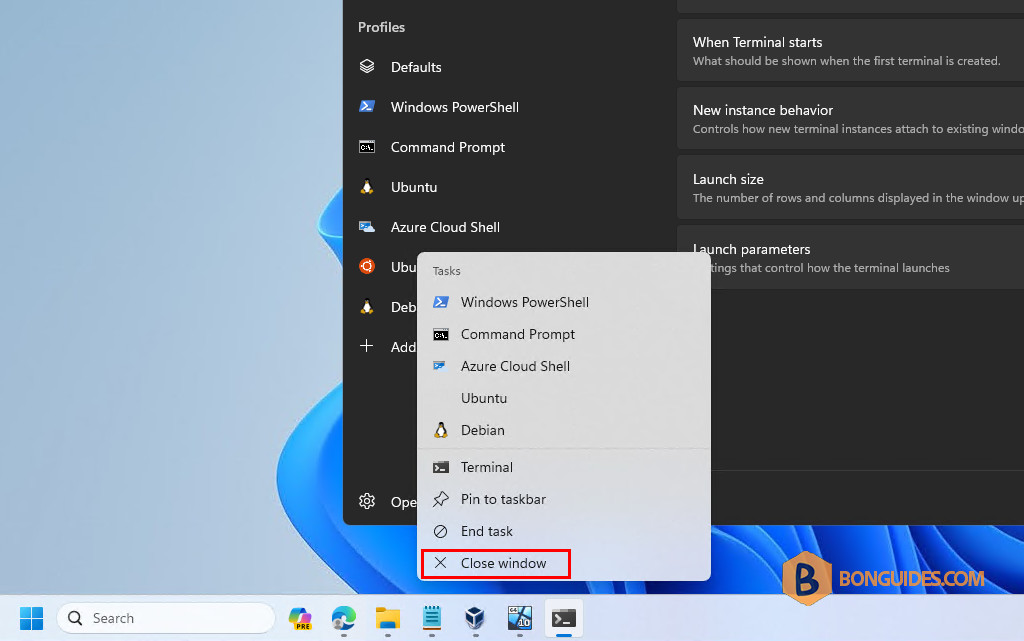The image size is (1024, 641).
Task: Click the plus icon to add a profile
Action: pyautogui.click(x=367, y=346)
